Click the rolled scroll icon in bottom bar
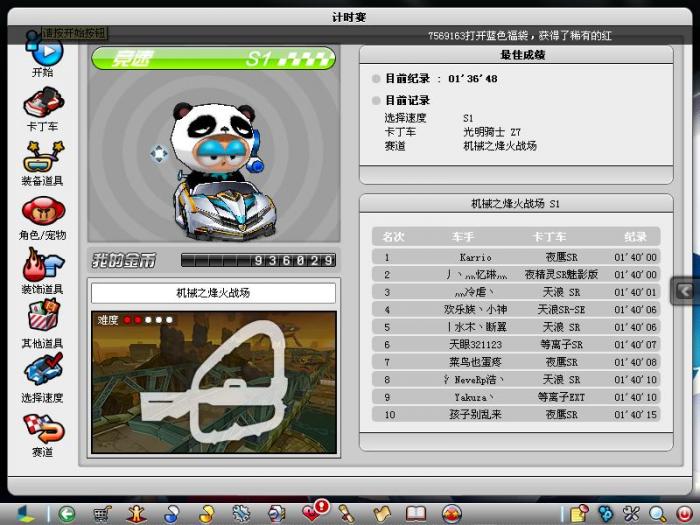The image size is (700, 525). pos(347,514)
